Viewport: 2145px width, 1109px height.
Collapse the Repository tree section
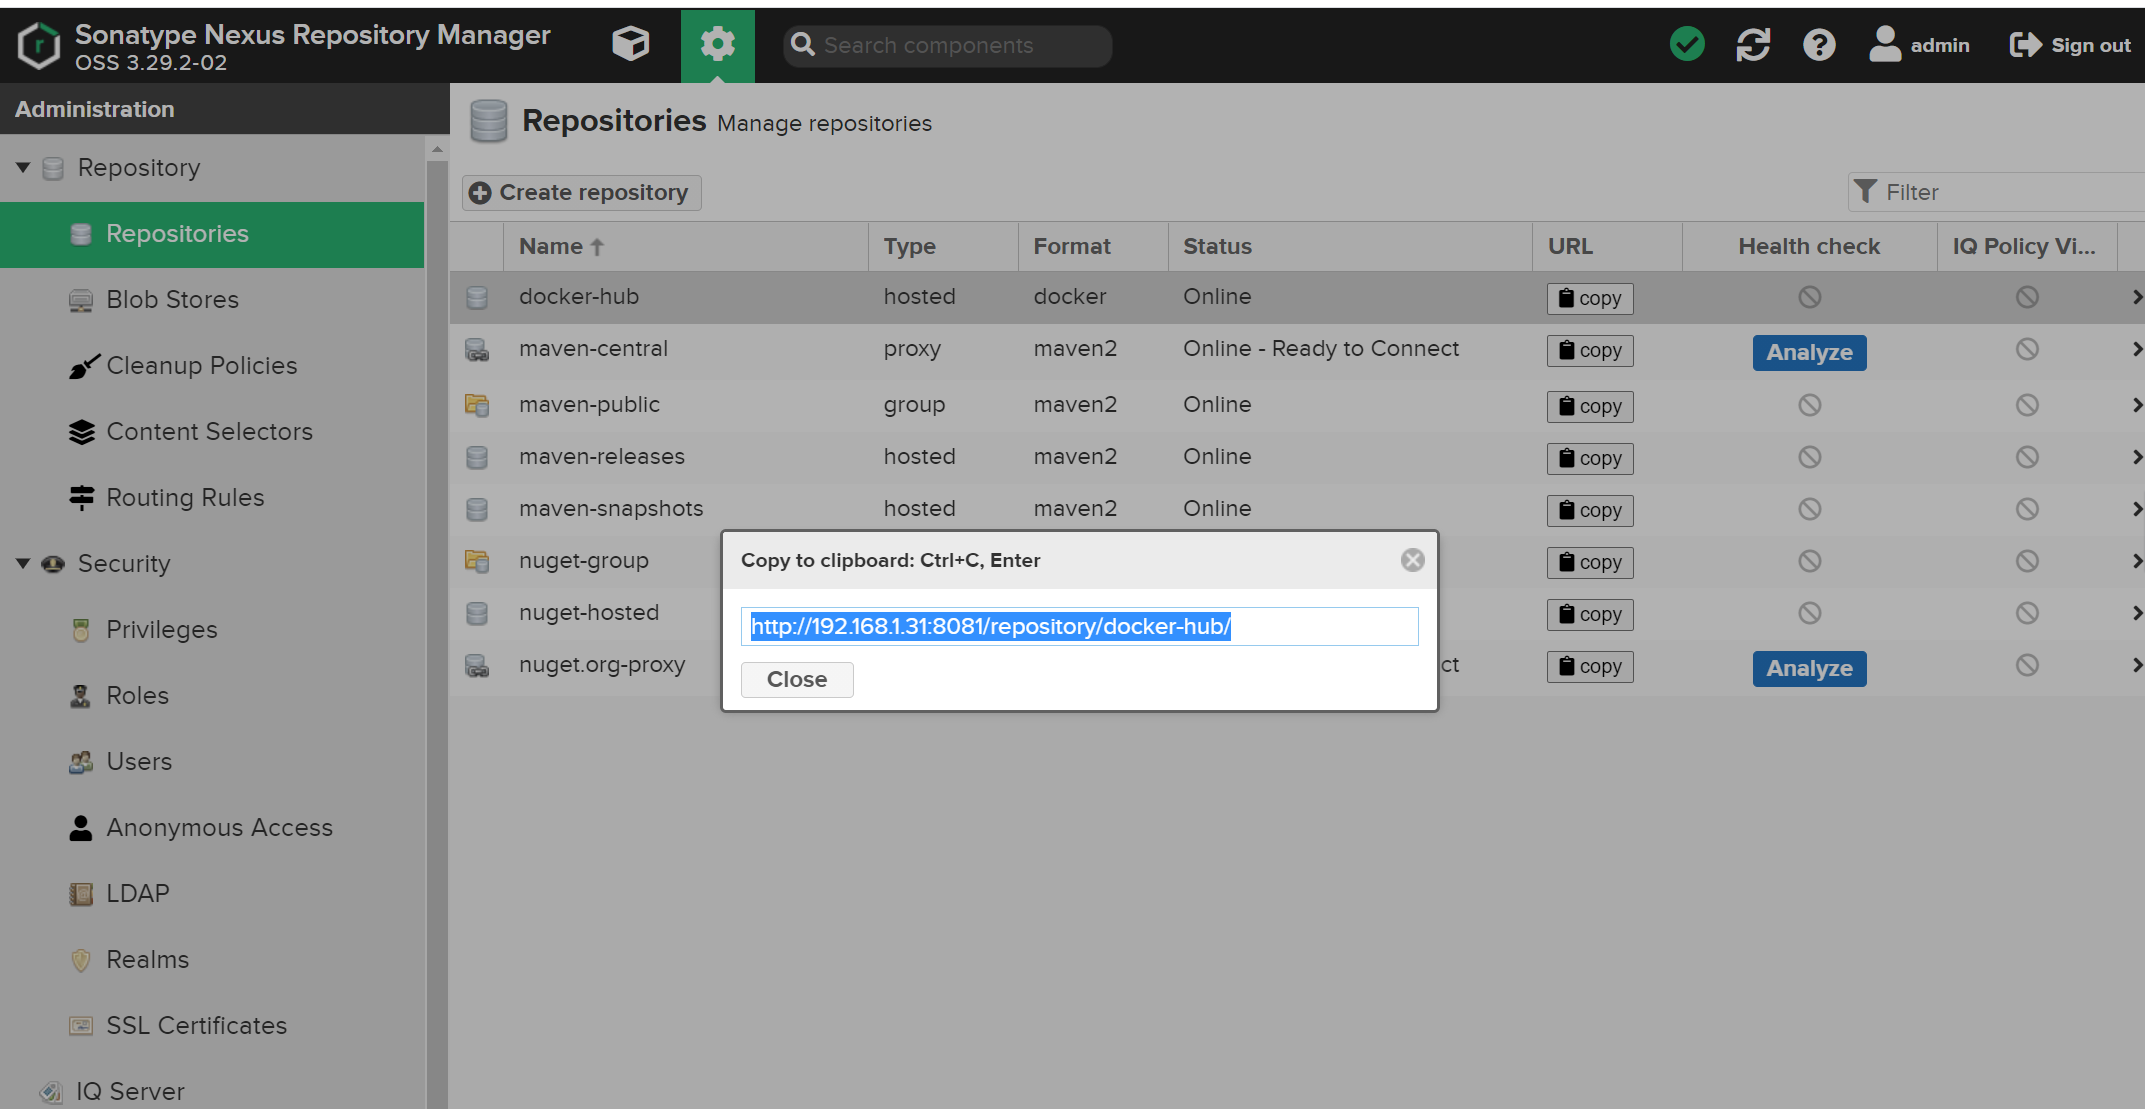[23, 167]
